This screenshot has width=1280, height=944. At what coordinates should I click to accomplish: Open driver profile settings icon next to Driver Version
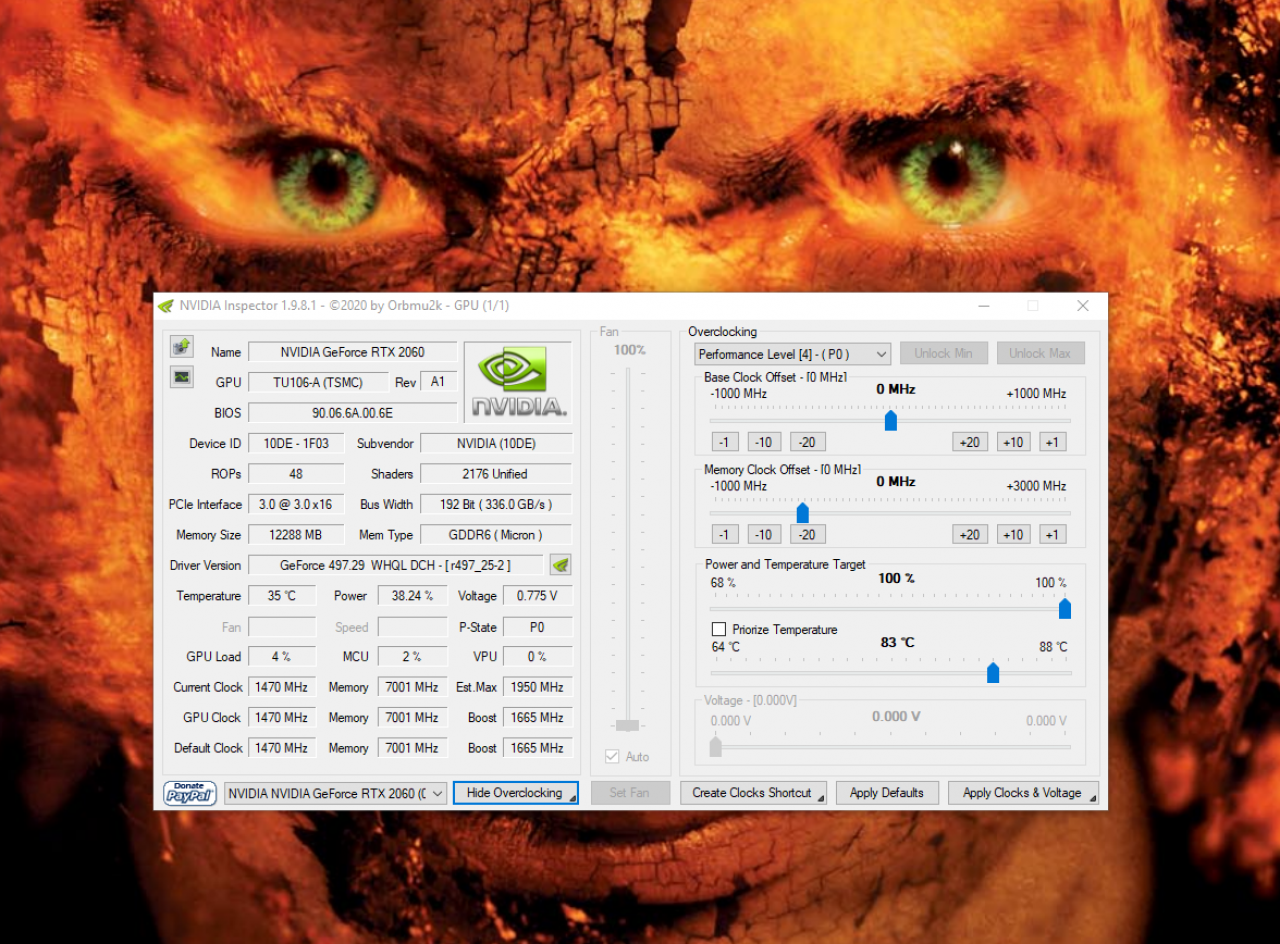(x=561, y=565)
